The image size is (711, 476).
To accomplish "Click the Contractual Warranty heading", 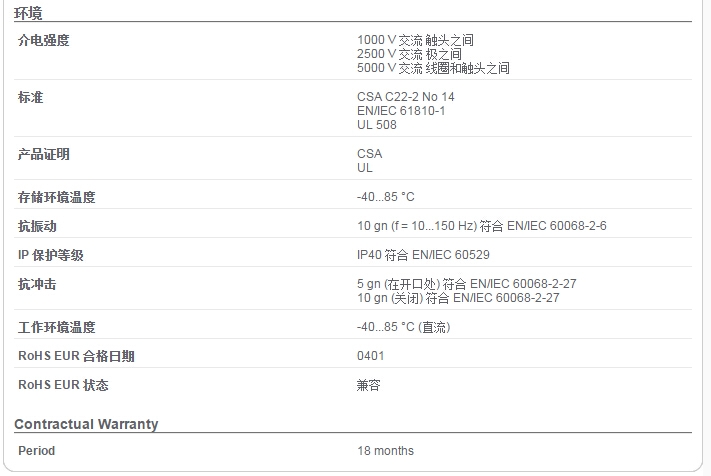I will click(x=86, y=424).
